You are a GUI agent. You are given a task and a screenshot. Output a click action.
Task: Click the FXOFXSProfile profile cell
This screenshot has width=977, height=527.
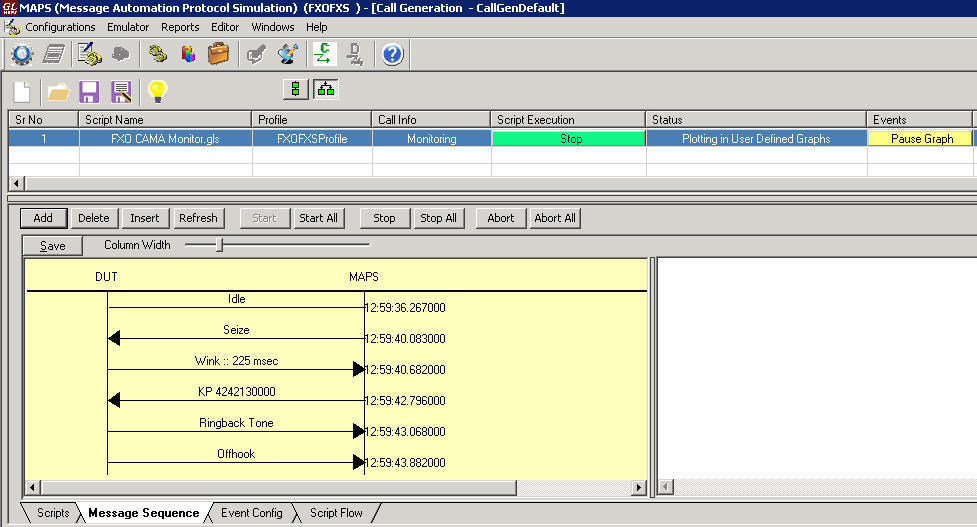click(312, 139)
